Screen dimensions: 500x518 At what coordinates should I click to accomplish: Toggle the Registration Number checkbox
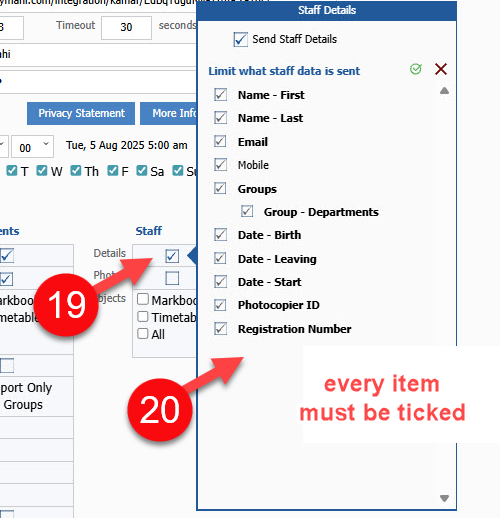tap(220, 329)
